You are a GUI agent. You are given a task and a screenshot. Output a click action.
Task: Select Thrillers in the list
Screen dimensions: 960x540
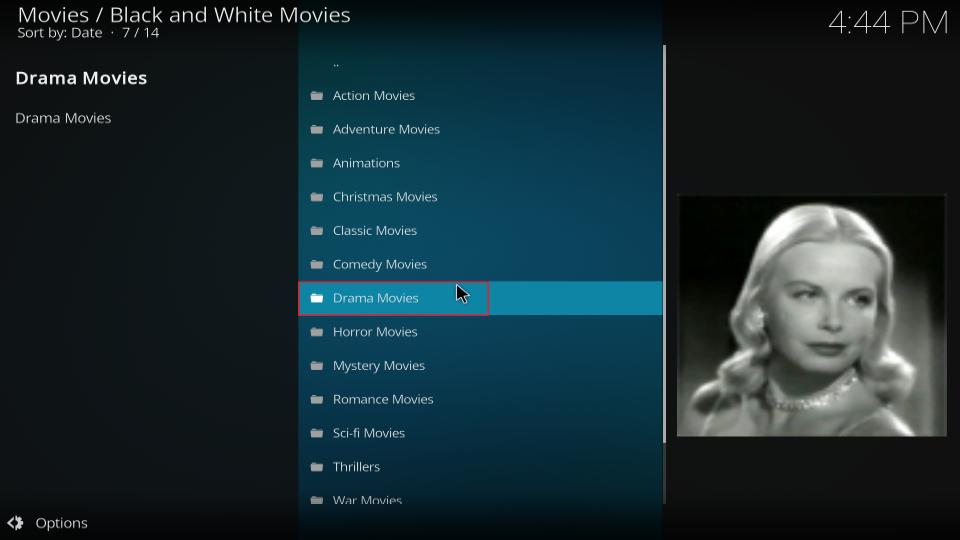(x=480, y=467)
